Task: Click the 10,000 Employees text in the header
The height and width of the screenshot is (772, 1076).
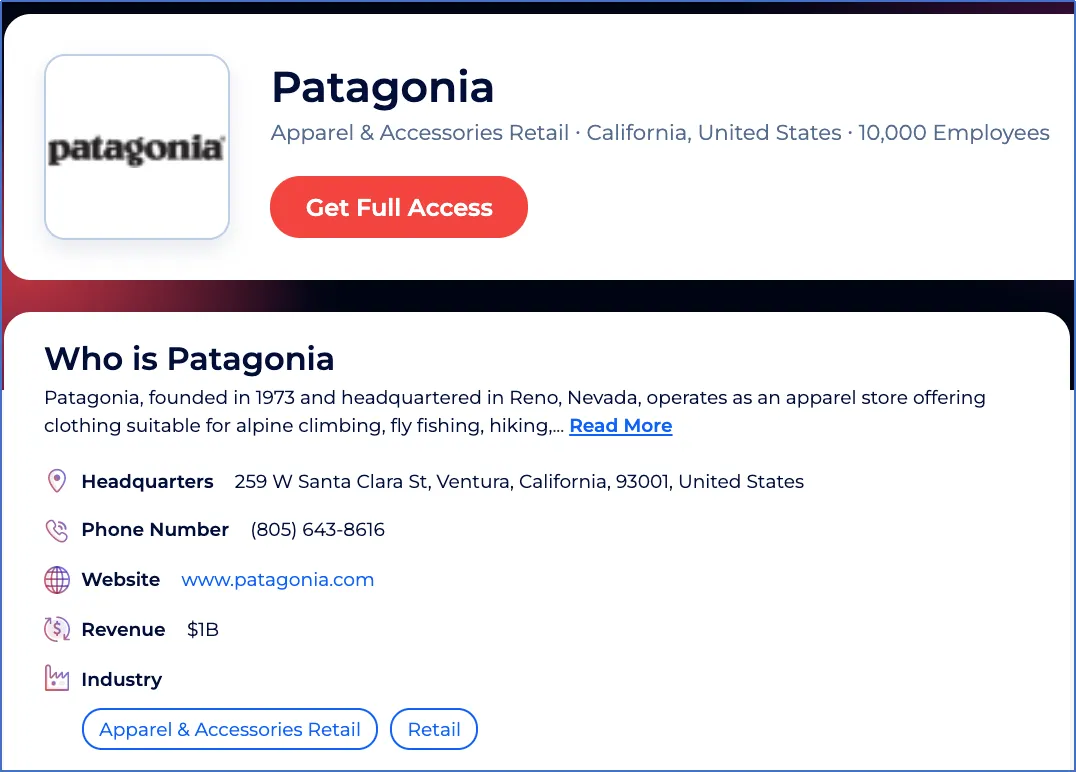Action: point(954,132)
